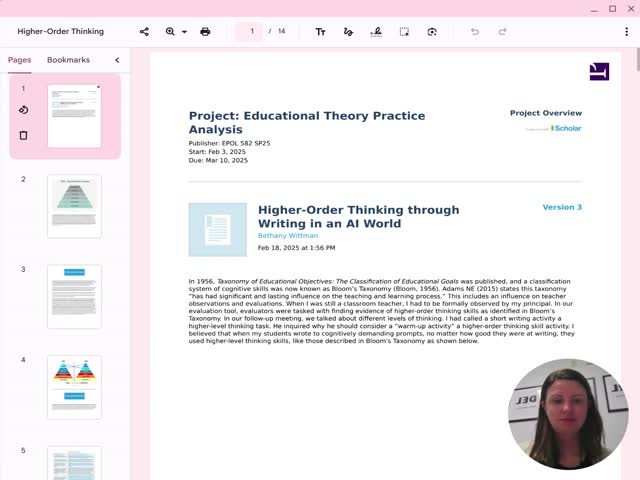
Task: Click the share icon in the toolbar
Action: tap(144, 32)
